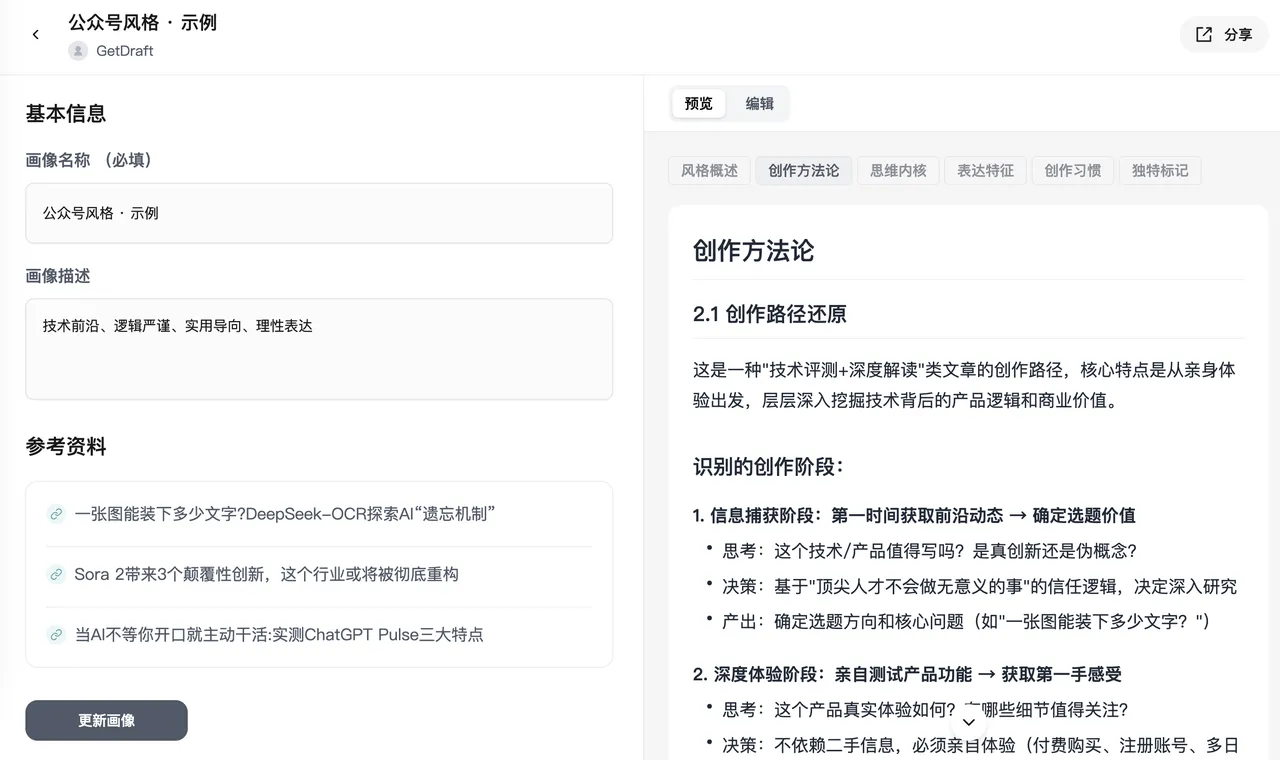Show the 独特标记 section tab
1280x760 pixels.
coord(1160,171)
